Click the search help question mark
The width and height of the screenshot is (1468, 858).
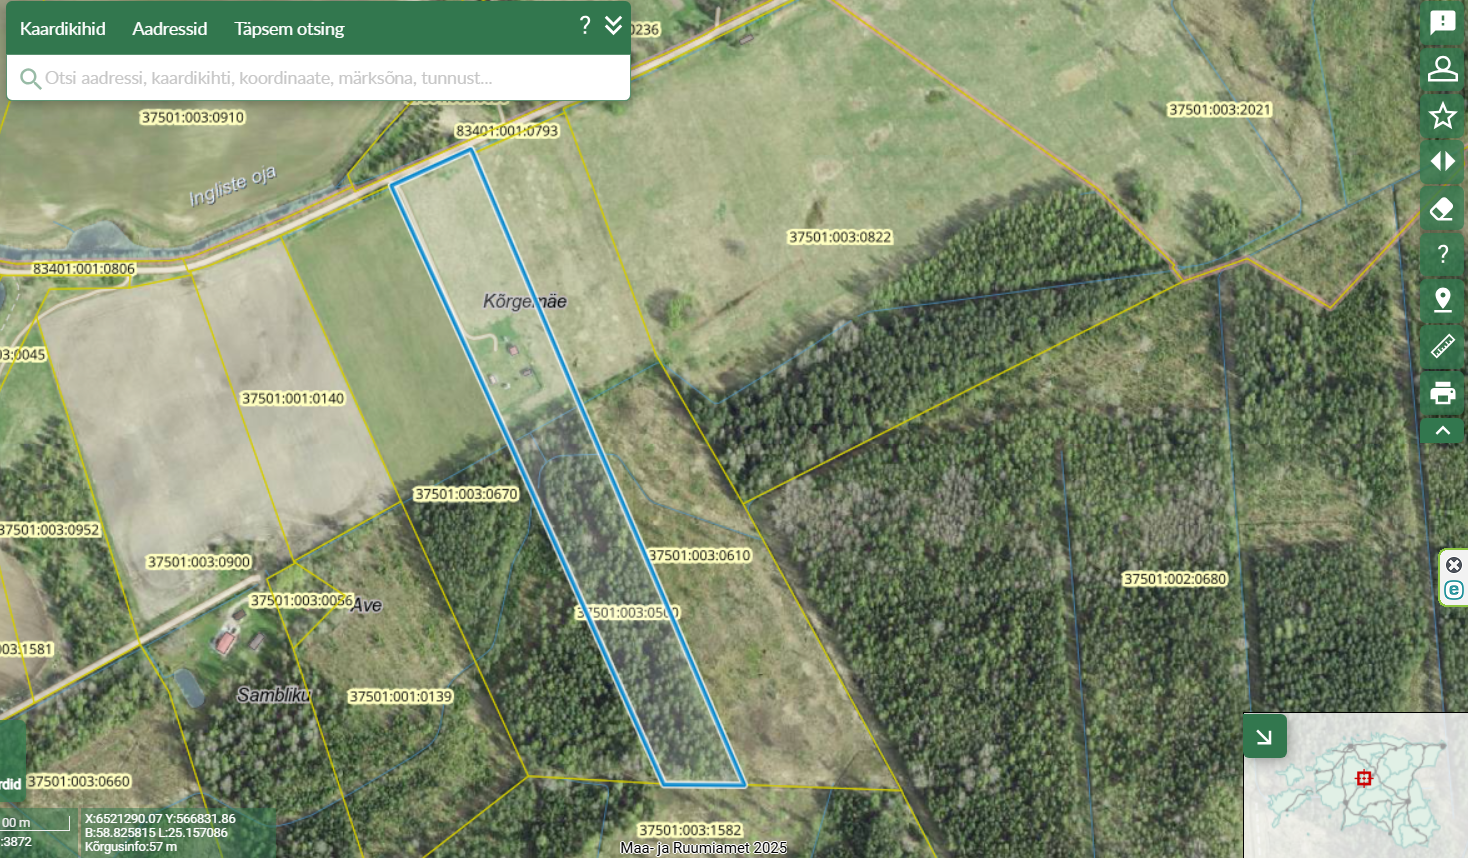pyautogui.click(x=585, y=26)
